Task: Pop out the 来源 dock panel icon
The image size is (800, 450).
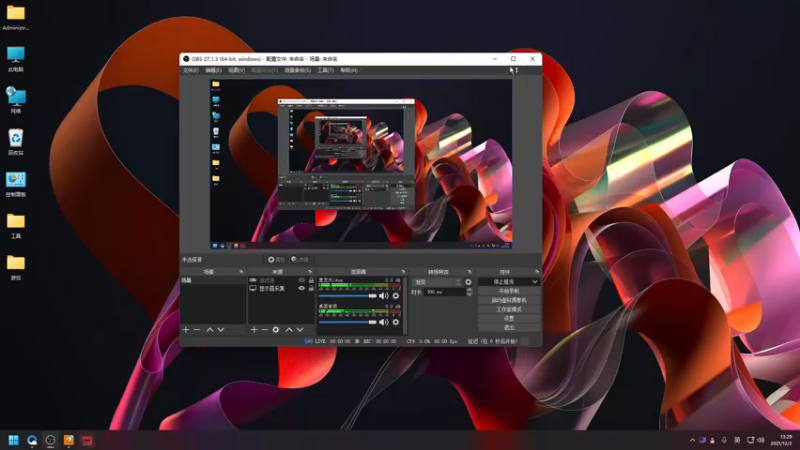Action: [x=310, y=272]
